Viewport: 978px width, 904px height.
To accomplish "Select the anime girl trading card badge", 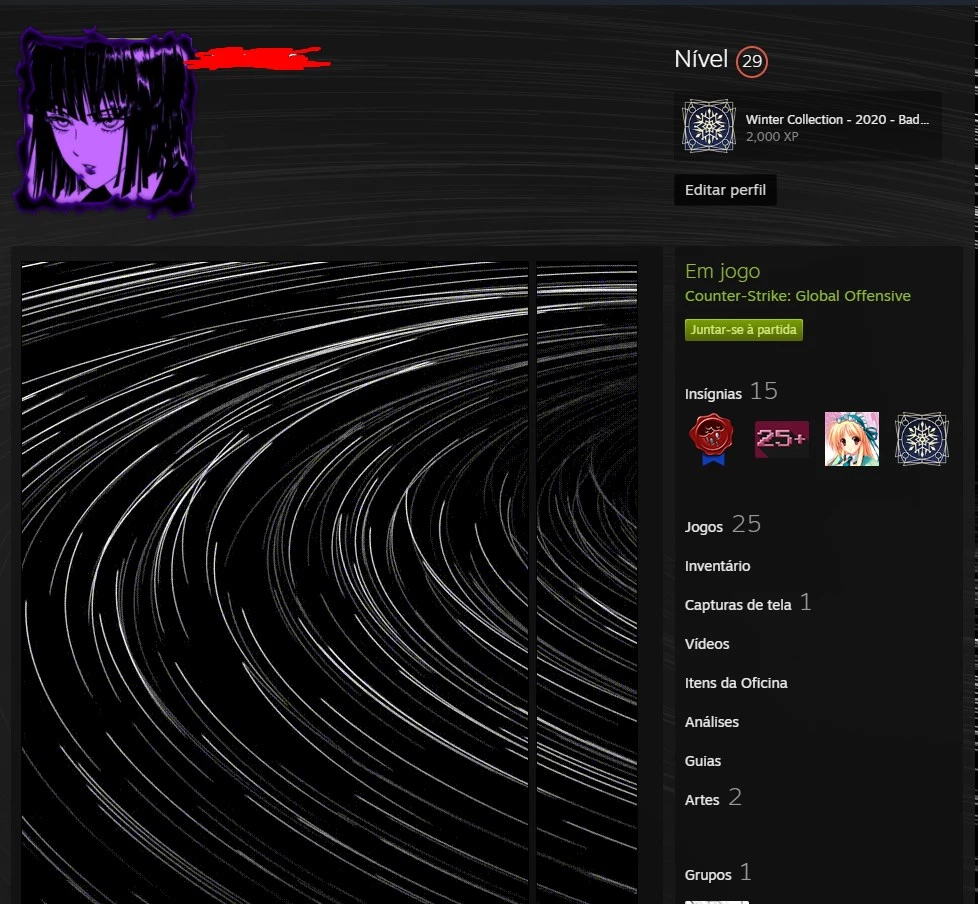I will (851, 439).
